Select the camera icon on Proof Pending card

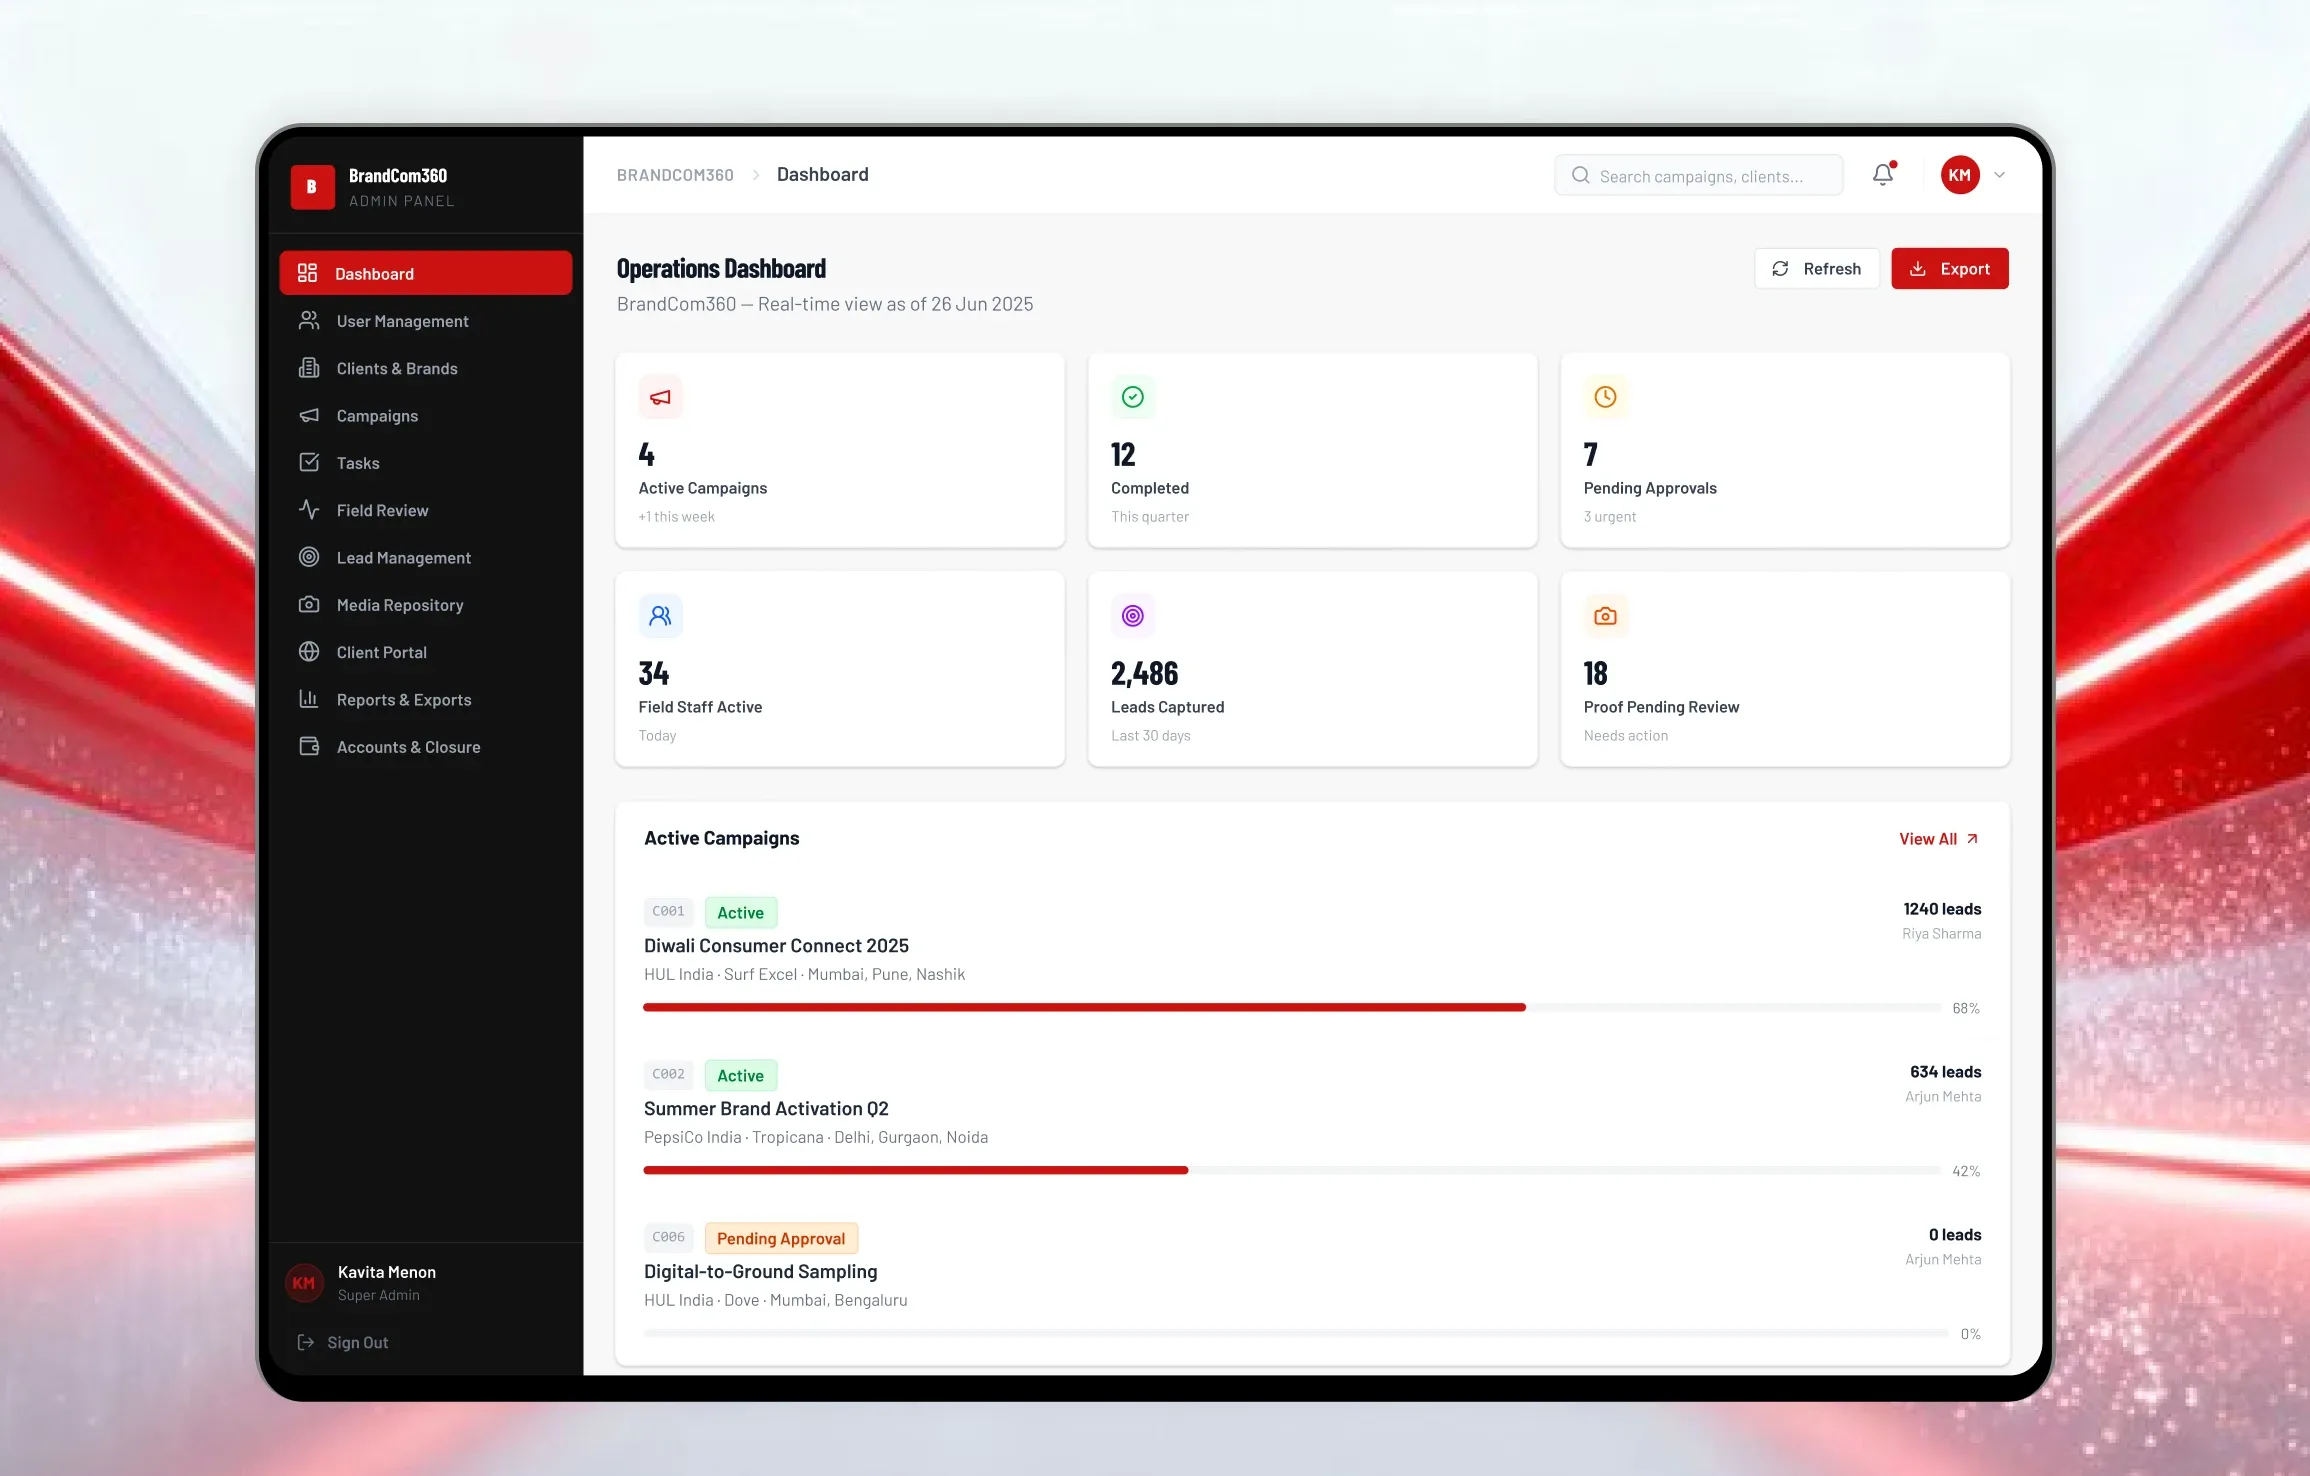click(1605, 616)
